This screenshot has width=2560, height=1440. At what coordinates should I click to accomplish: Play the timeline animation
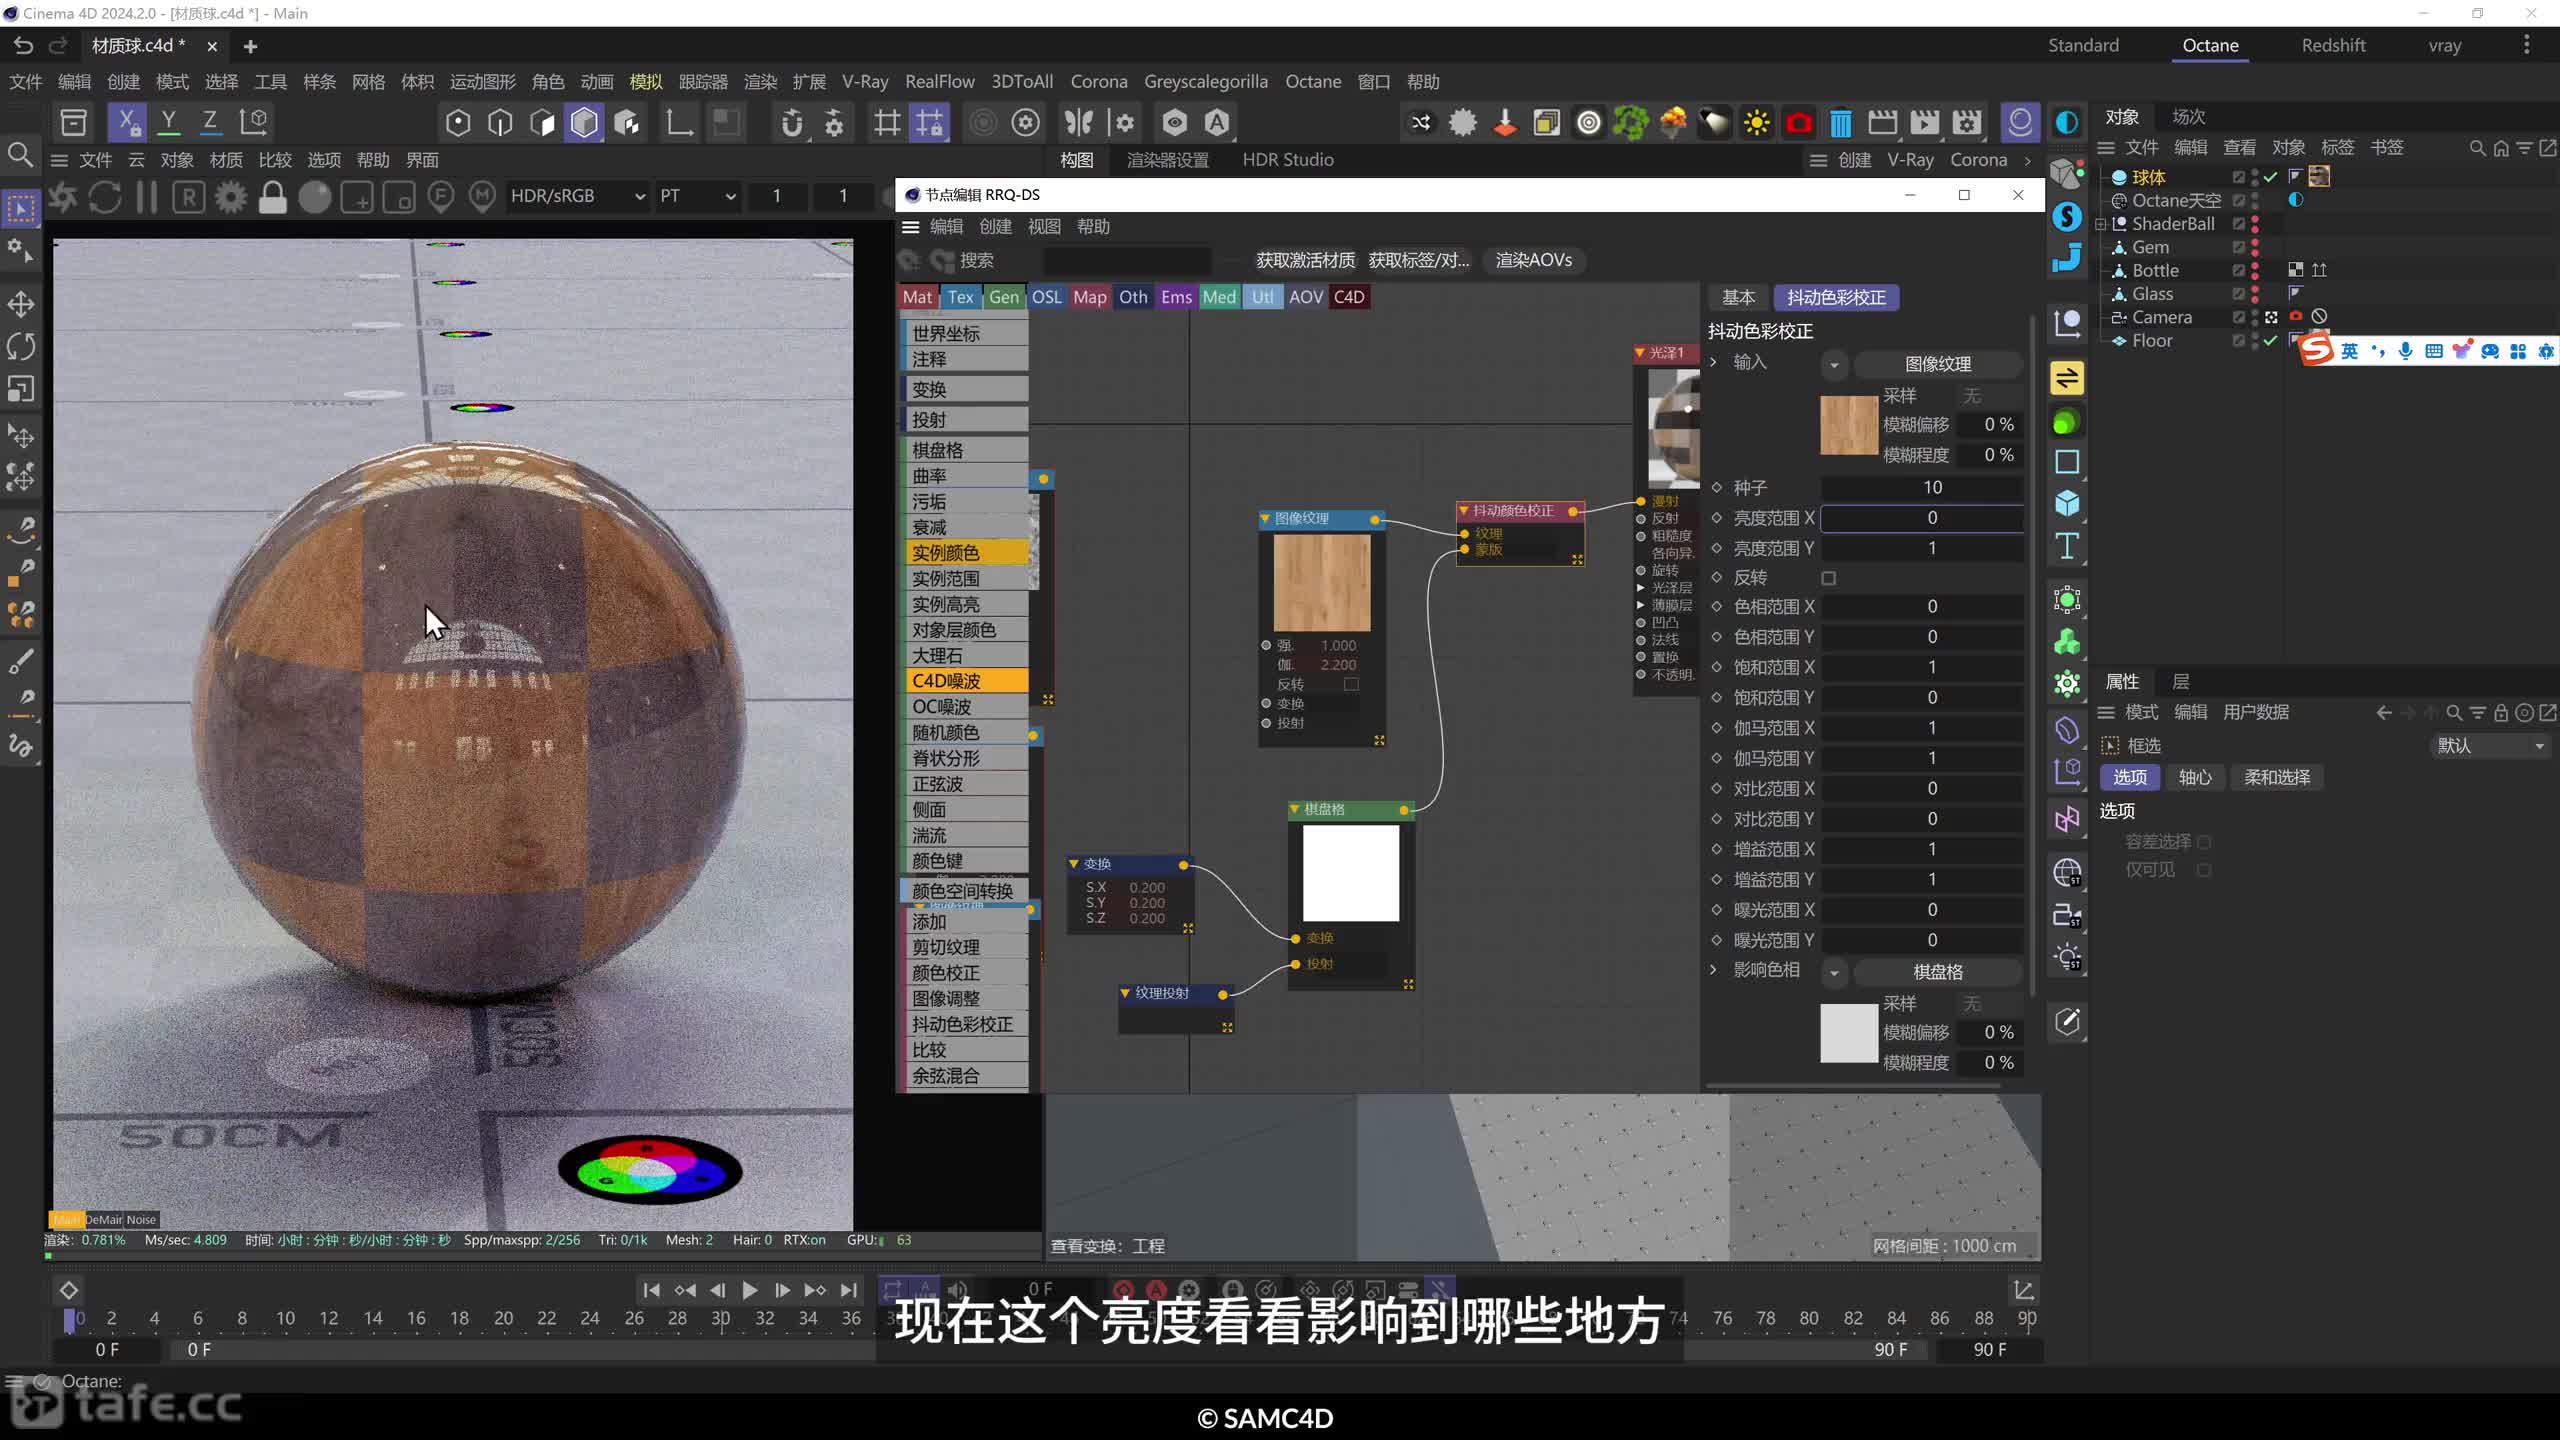(750, 1290)
